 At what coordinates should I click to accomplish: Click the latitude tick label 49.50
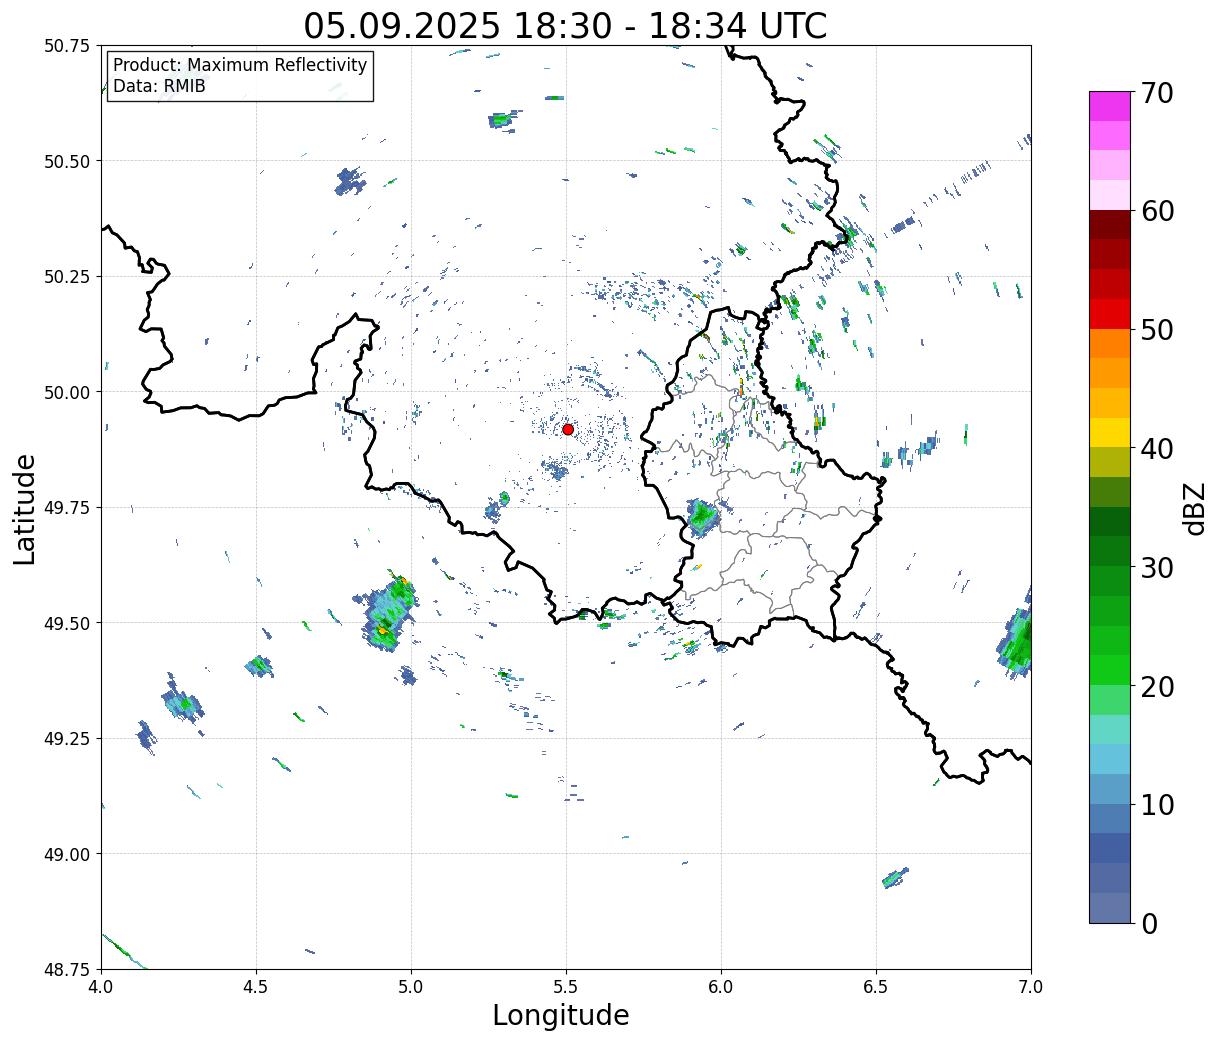point(66,623)
